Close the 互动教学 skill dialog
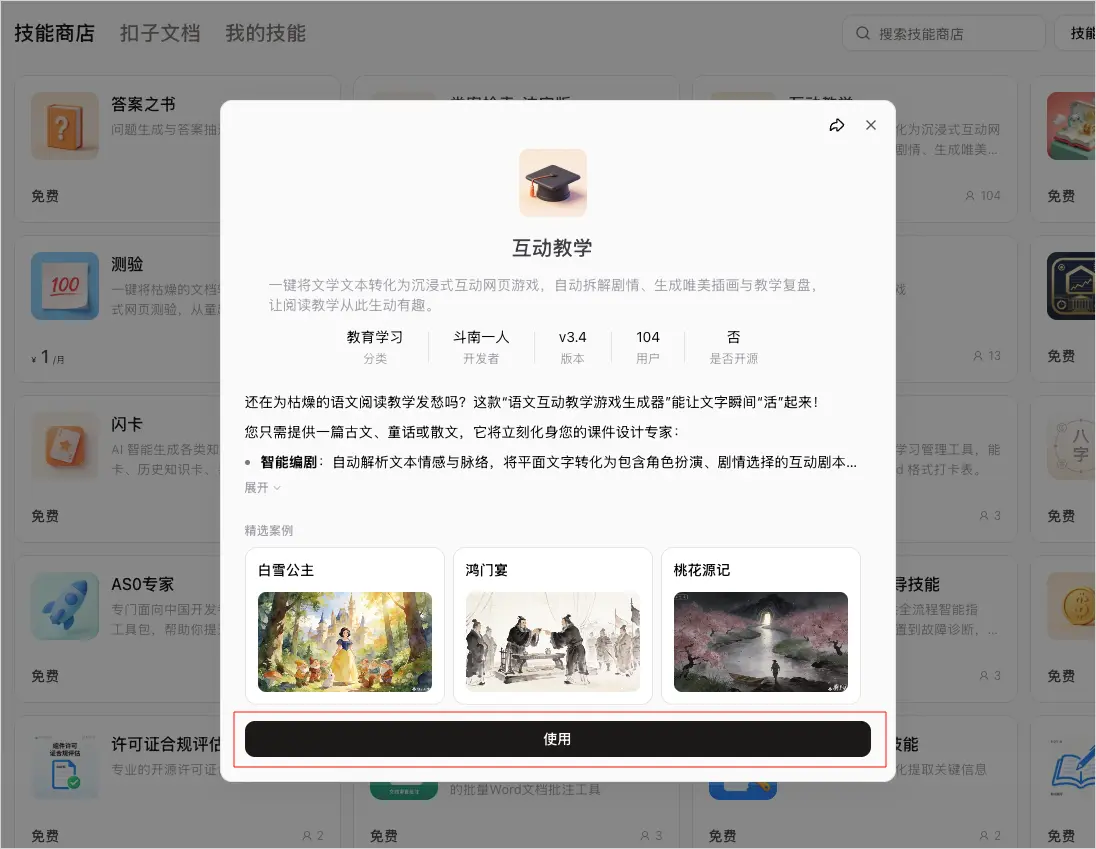1096x849 pixels. [871, 125]
